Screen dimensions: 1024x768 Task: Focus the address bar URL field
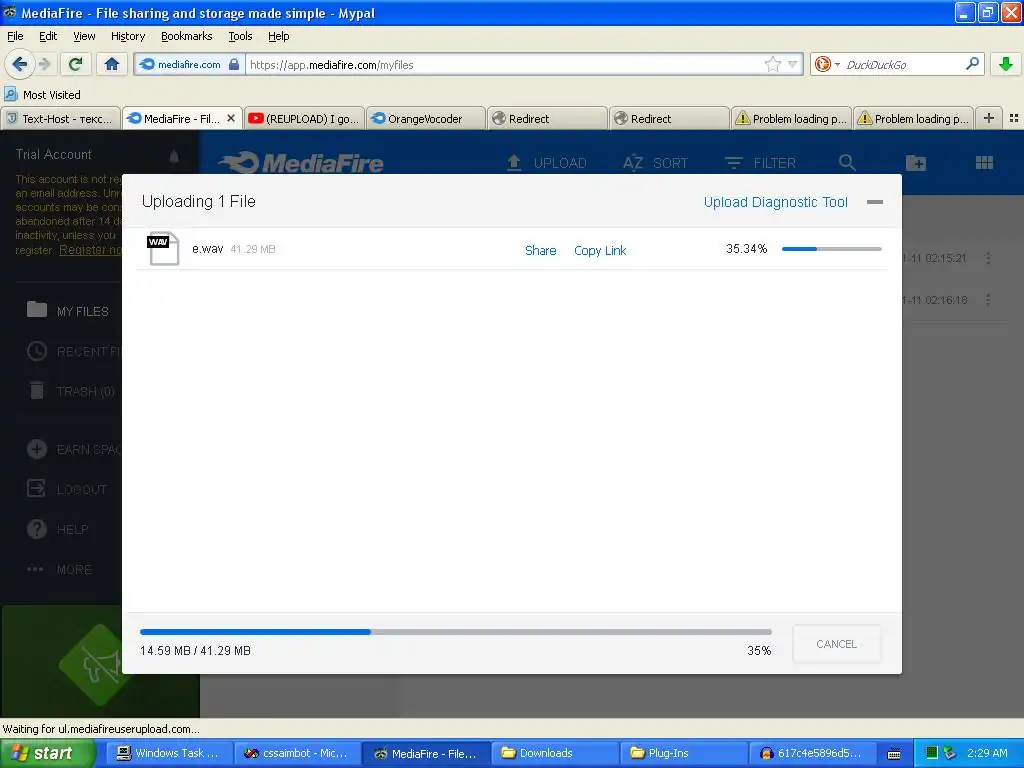point(503,64)
